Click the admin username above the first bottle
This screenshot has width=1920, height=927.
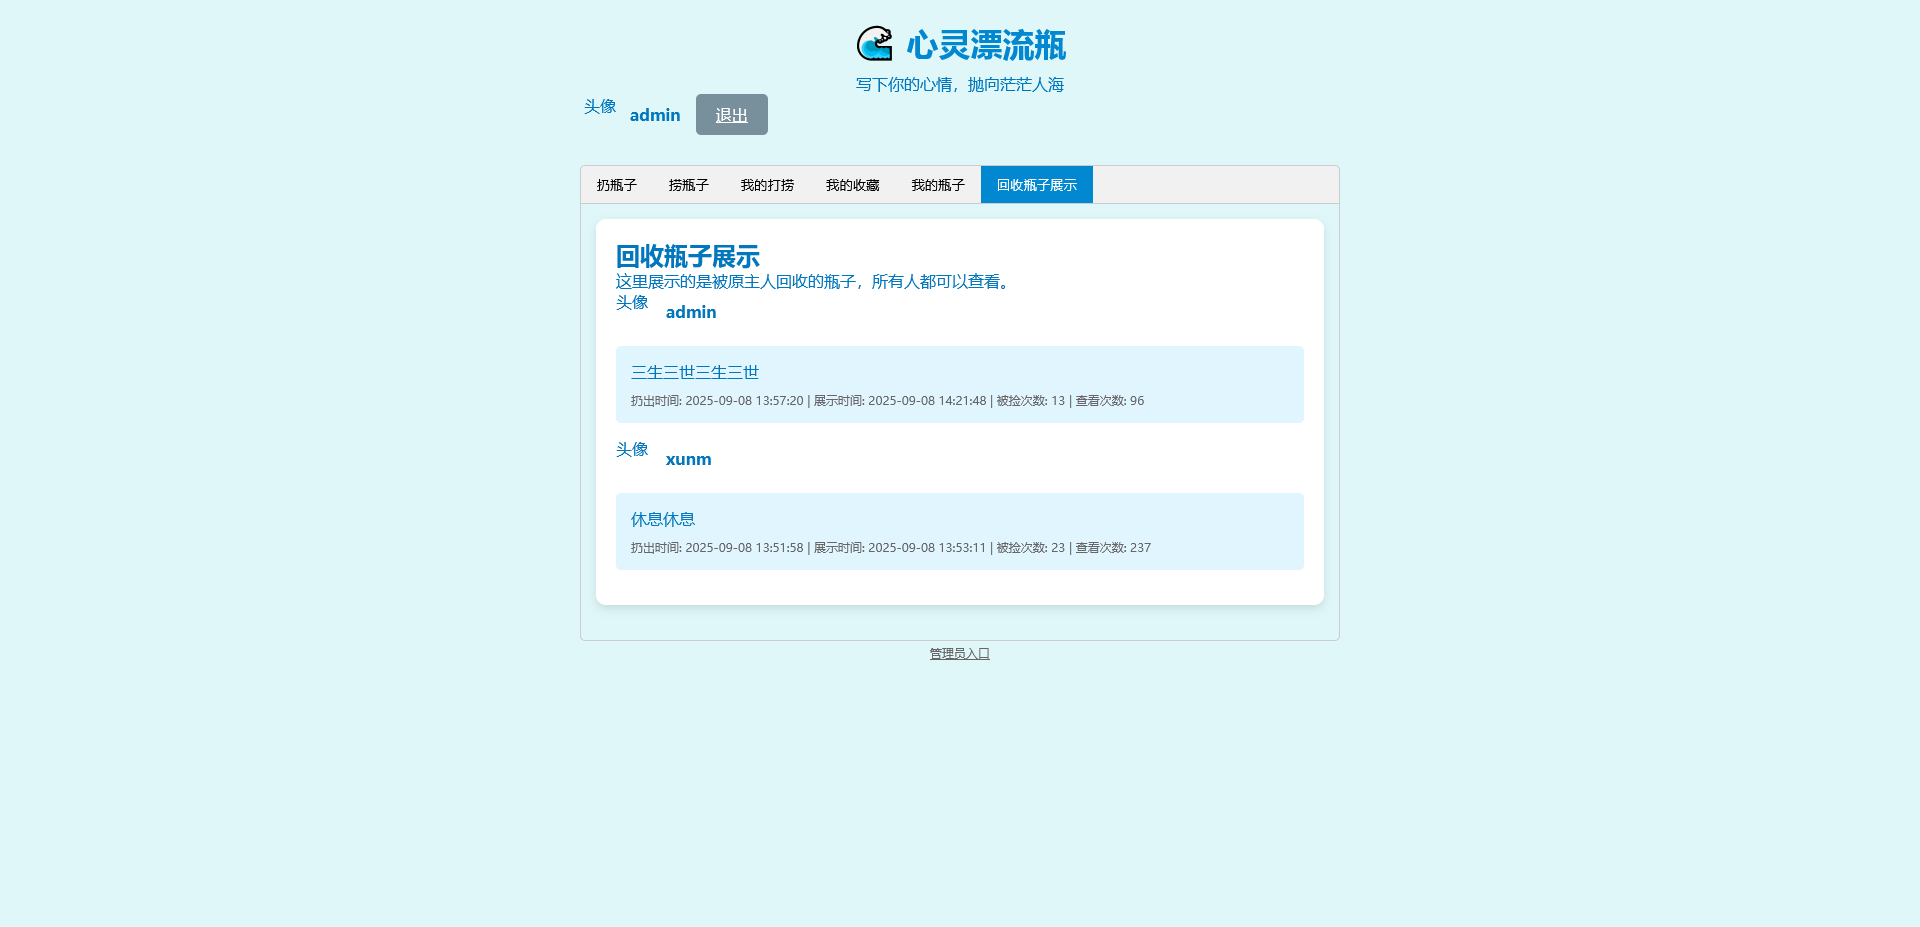691,312
